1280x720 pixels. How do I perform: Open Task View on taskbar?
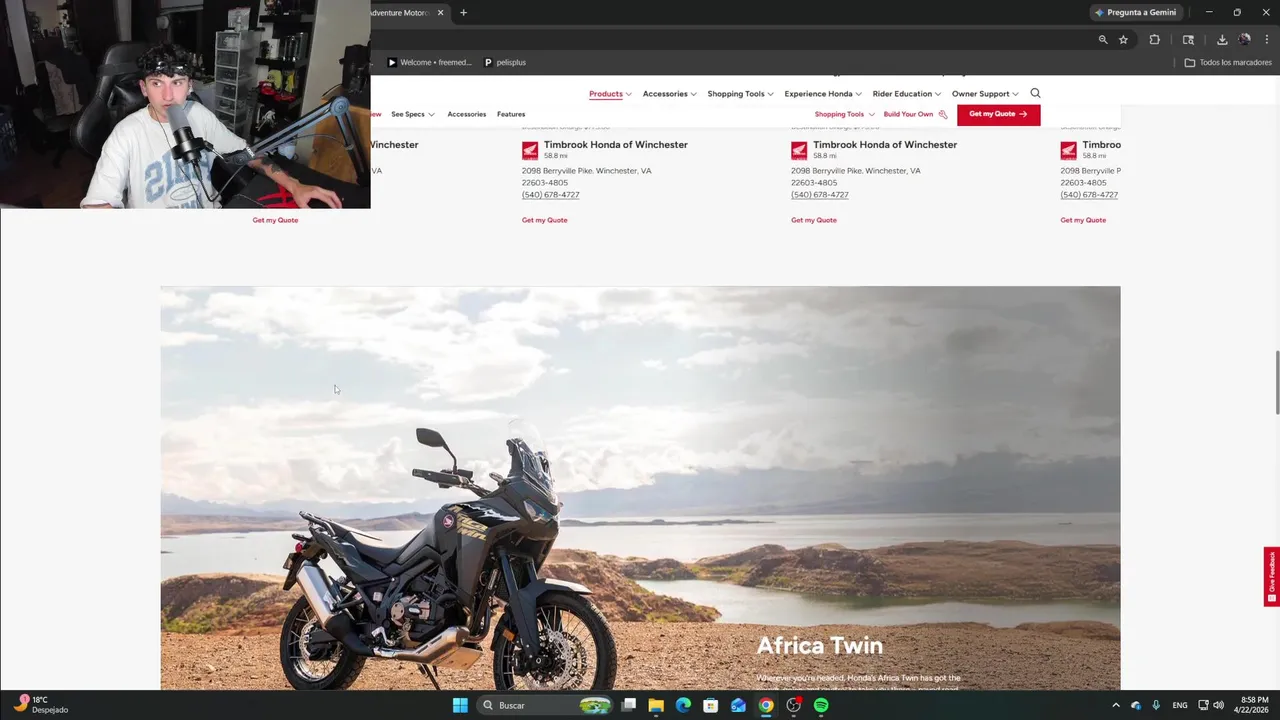[x=629, y=705]
